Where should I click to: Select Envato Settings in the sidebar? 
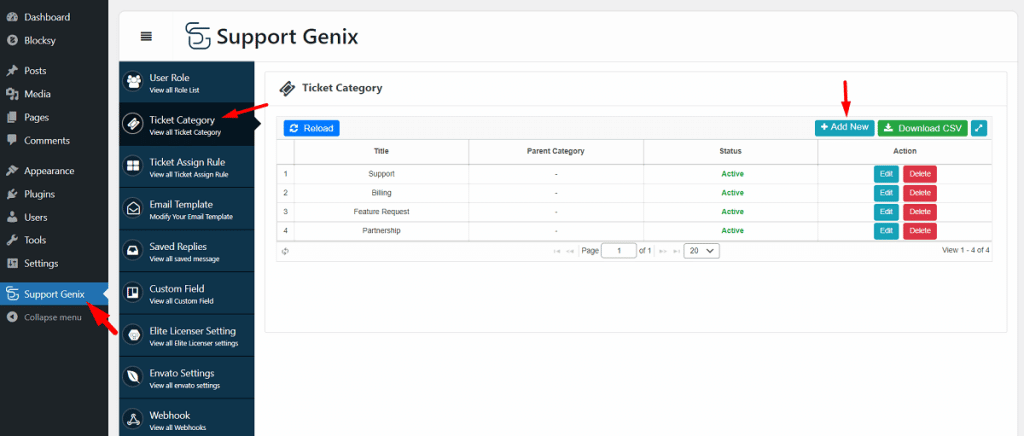click(181, 378)
